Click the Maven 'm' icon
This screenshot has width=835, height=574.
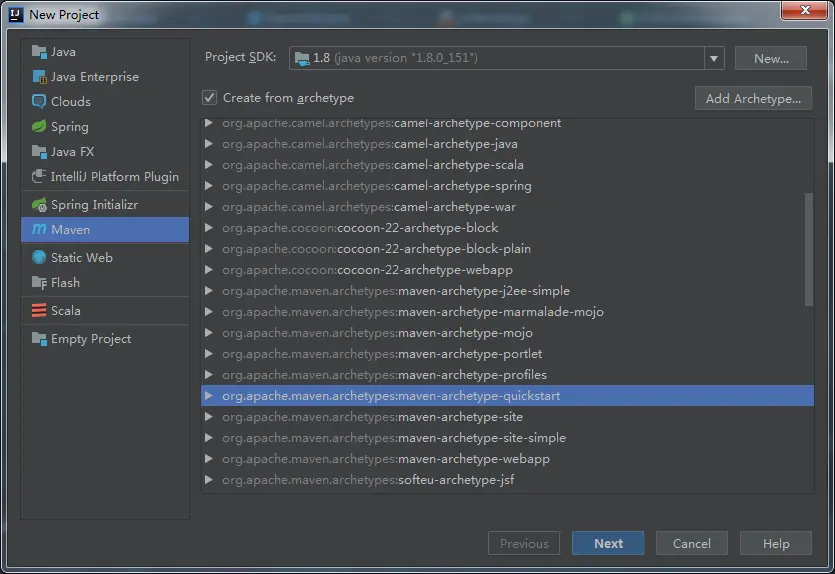39,229
